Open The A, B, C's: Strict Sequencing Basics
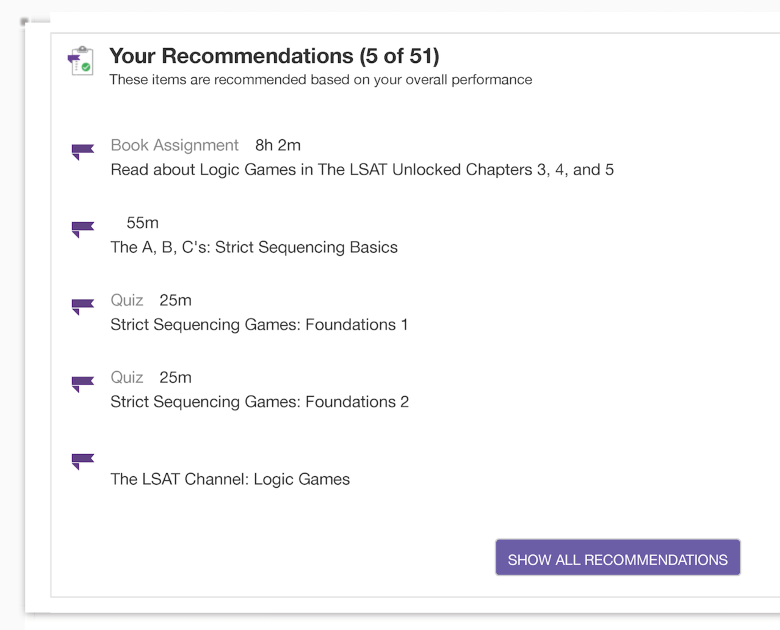Screen dimensions: 780x630 point(254,247)
